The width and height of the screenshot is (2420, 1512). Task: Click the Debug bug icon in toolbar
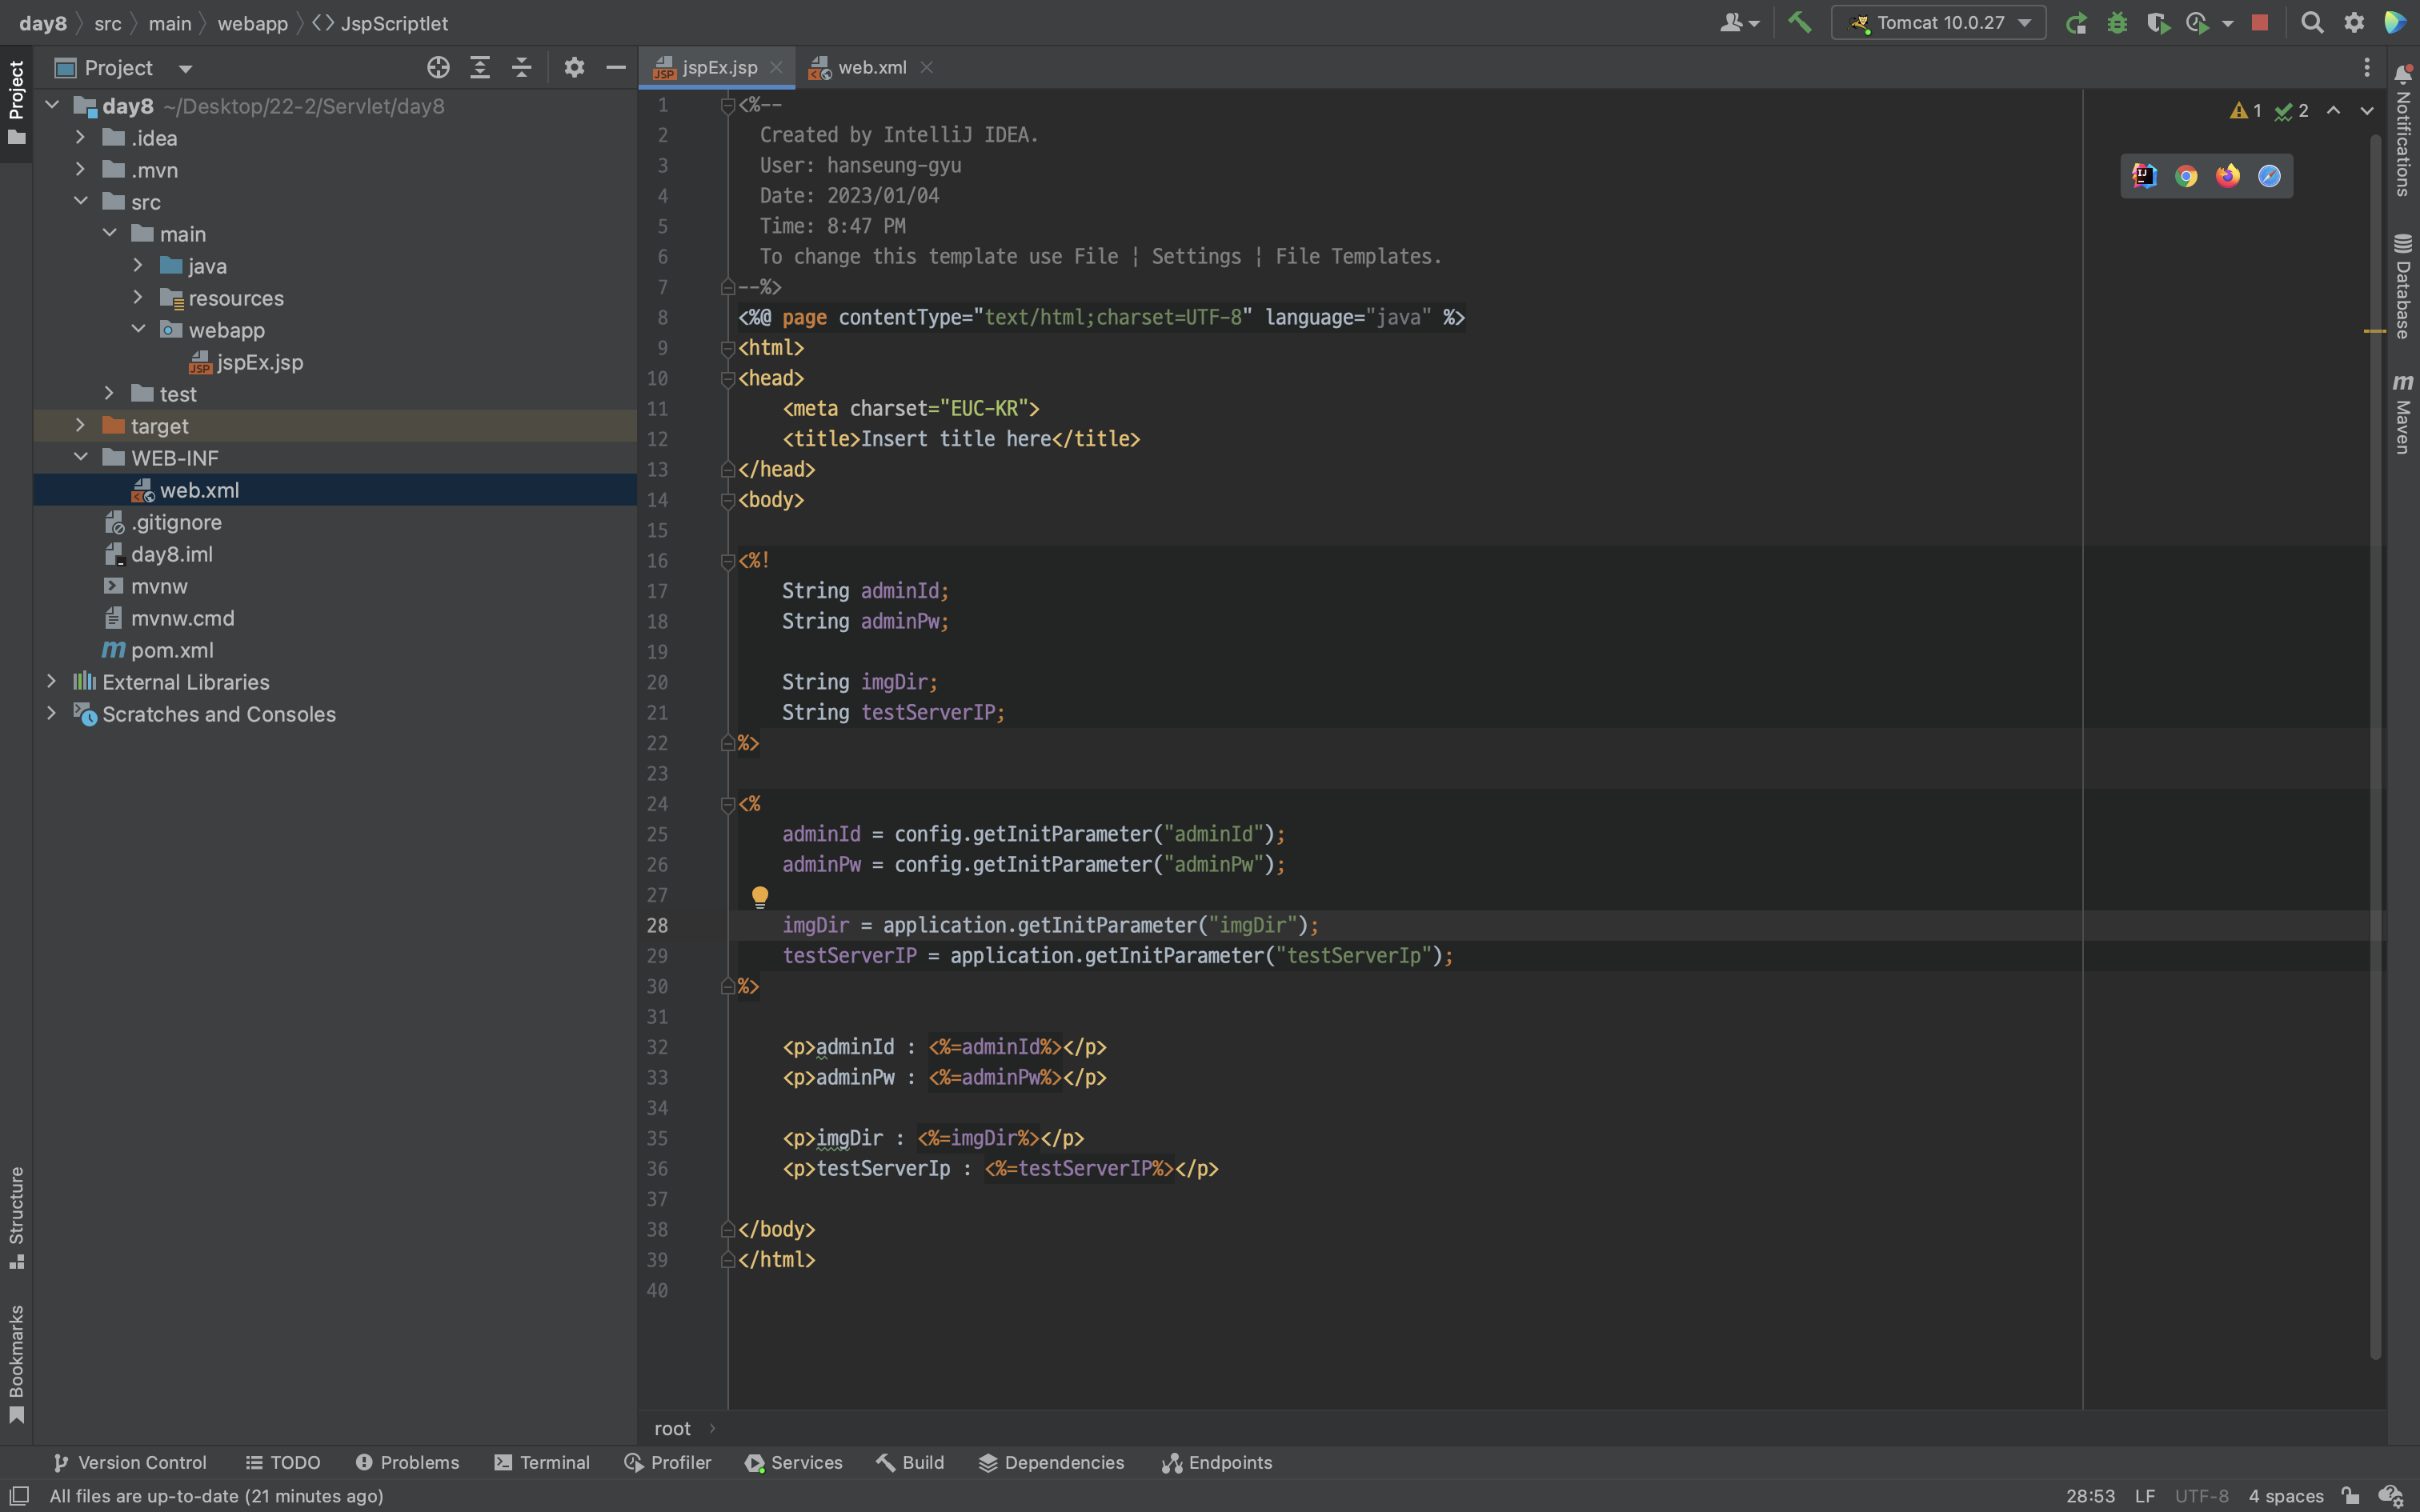pos(2117,22)
